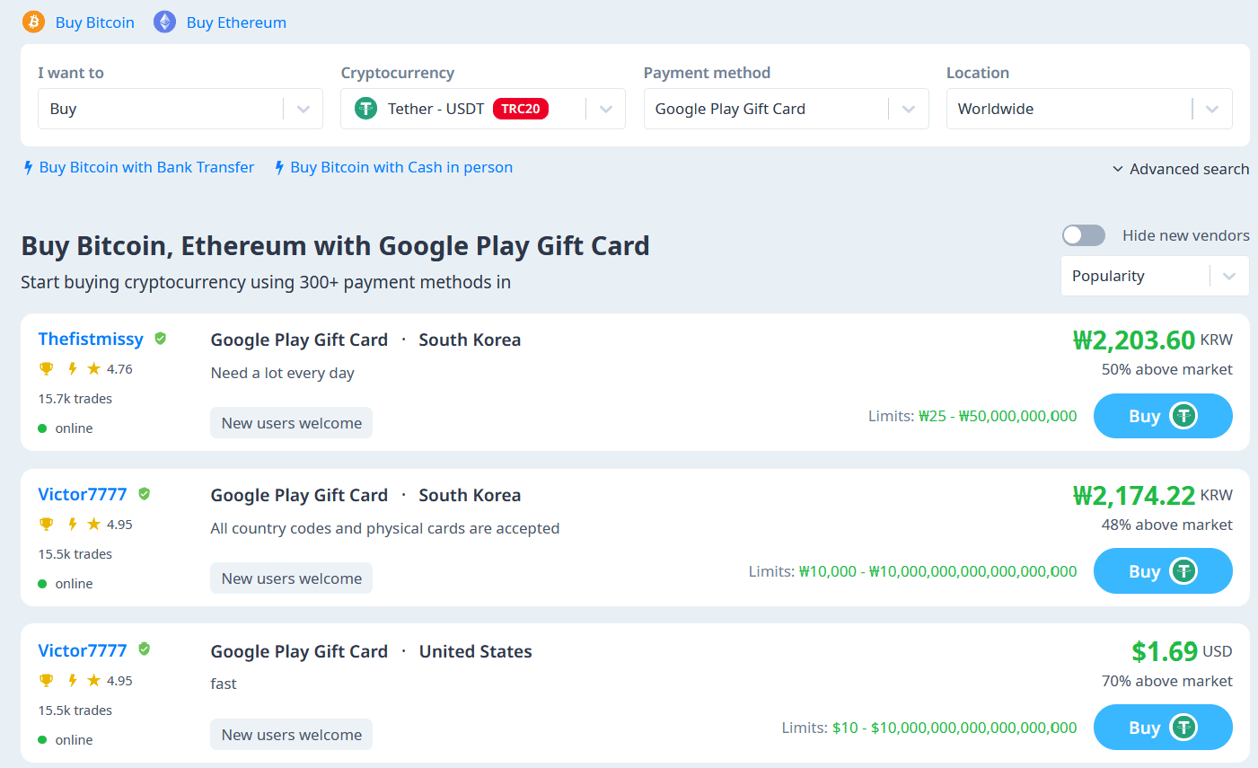Viewport: 1258px width, 768px height.
Task: Select Buy Bitcoin in the top menu
Action: (92, 21)
